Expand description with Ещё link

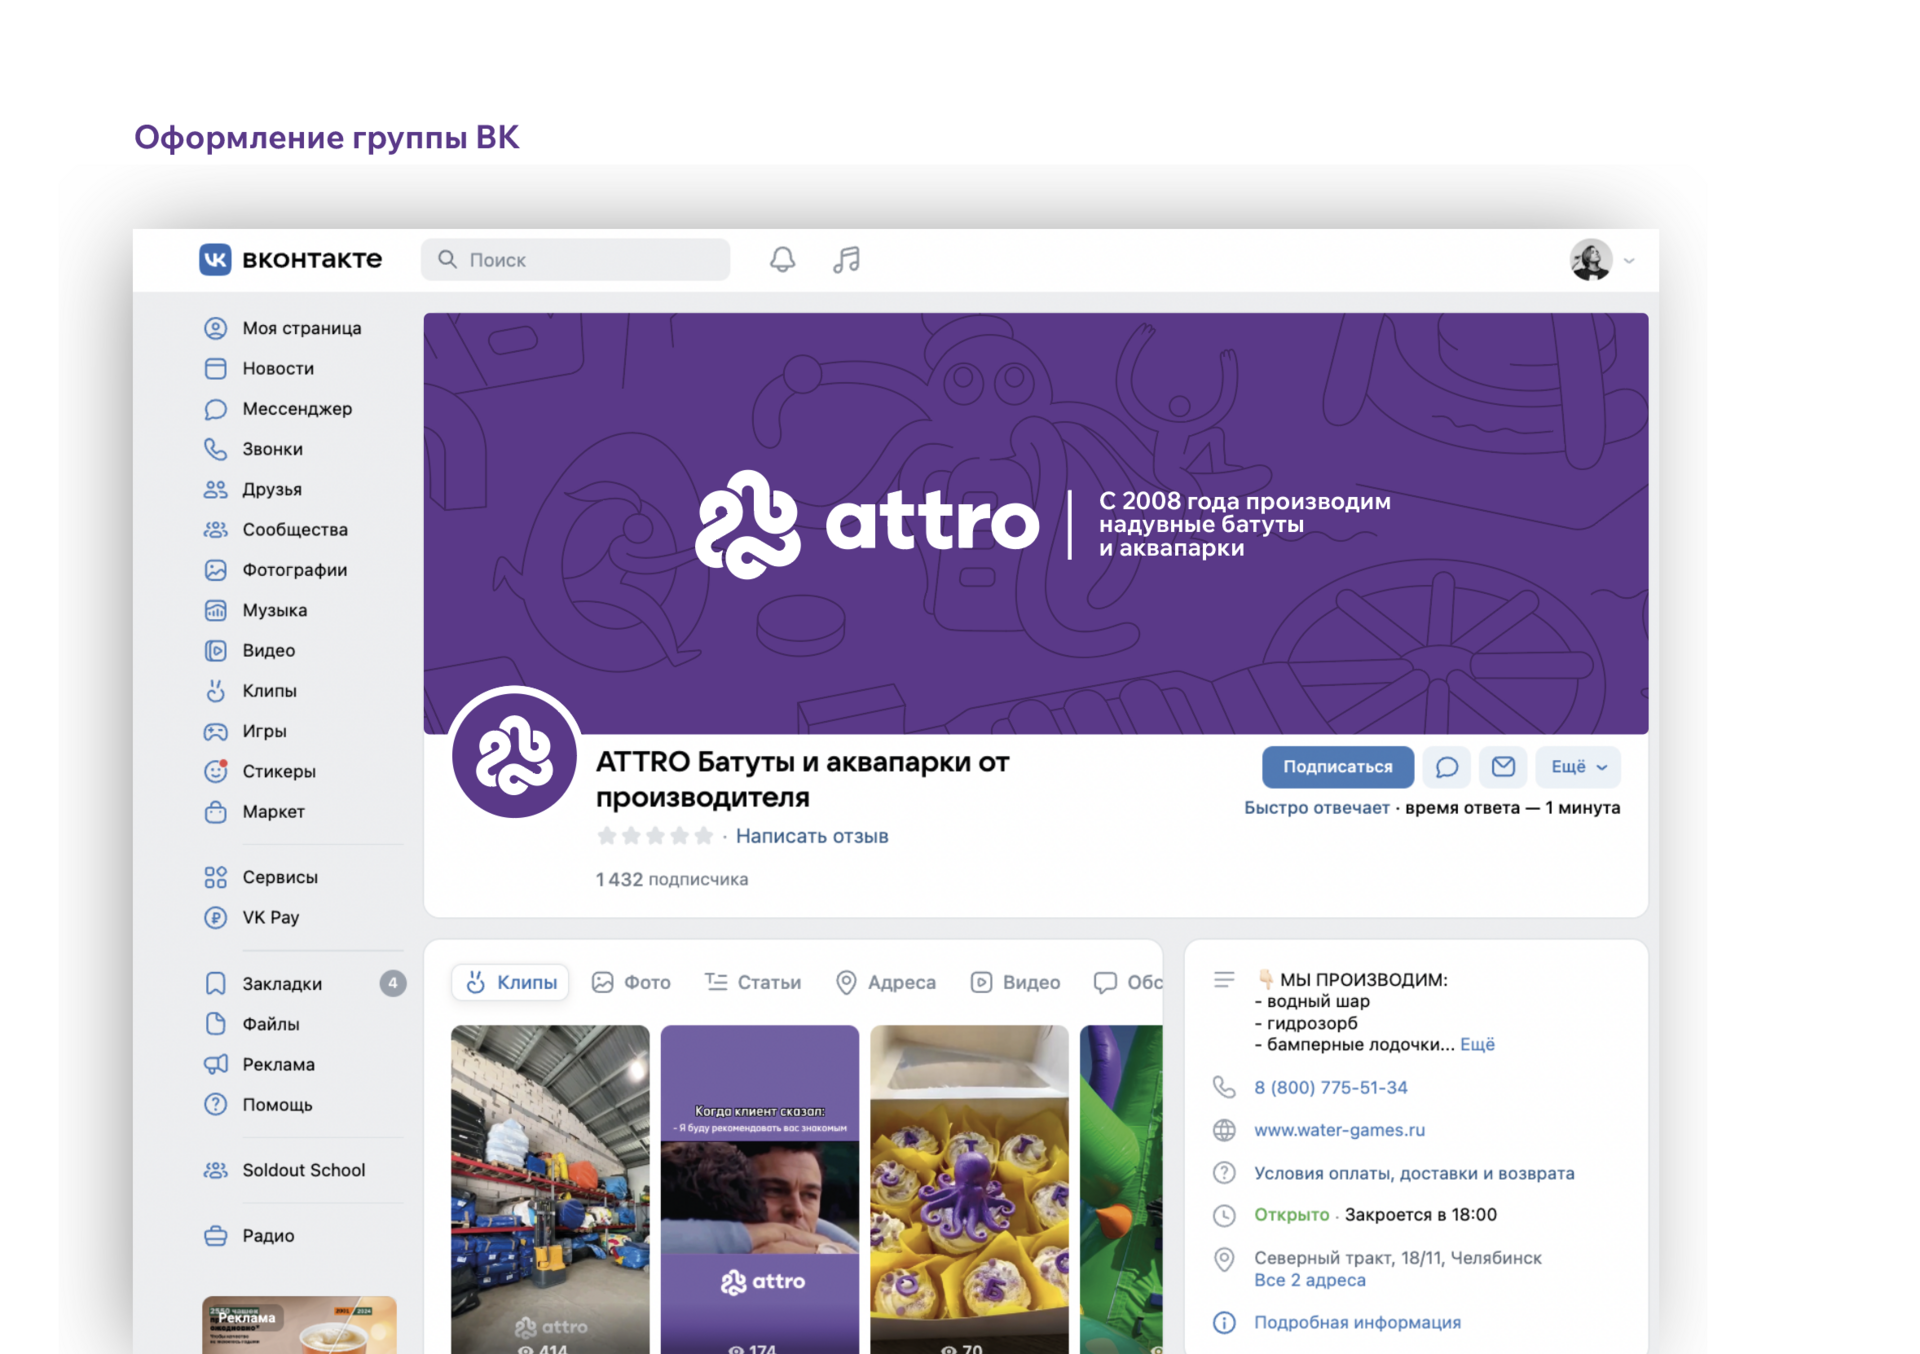pos(1477,1044)
